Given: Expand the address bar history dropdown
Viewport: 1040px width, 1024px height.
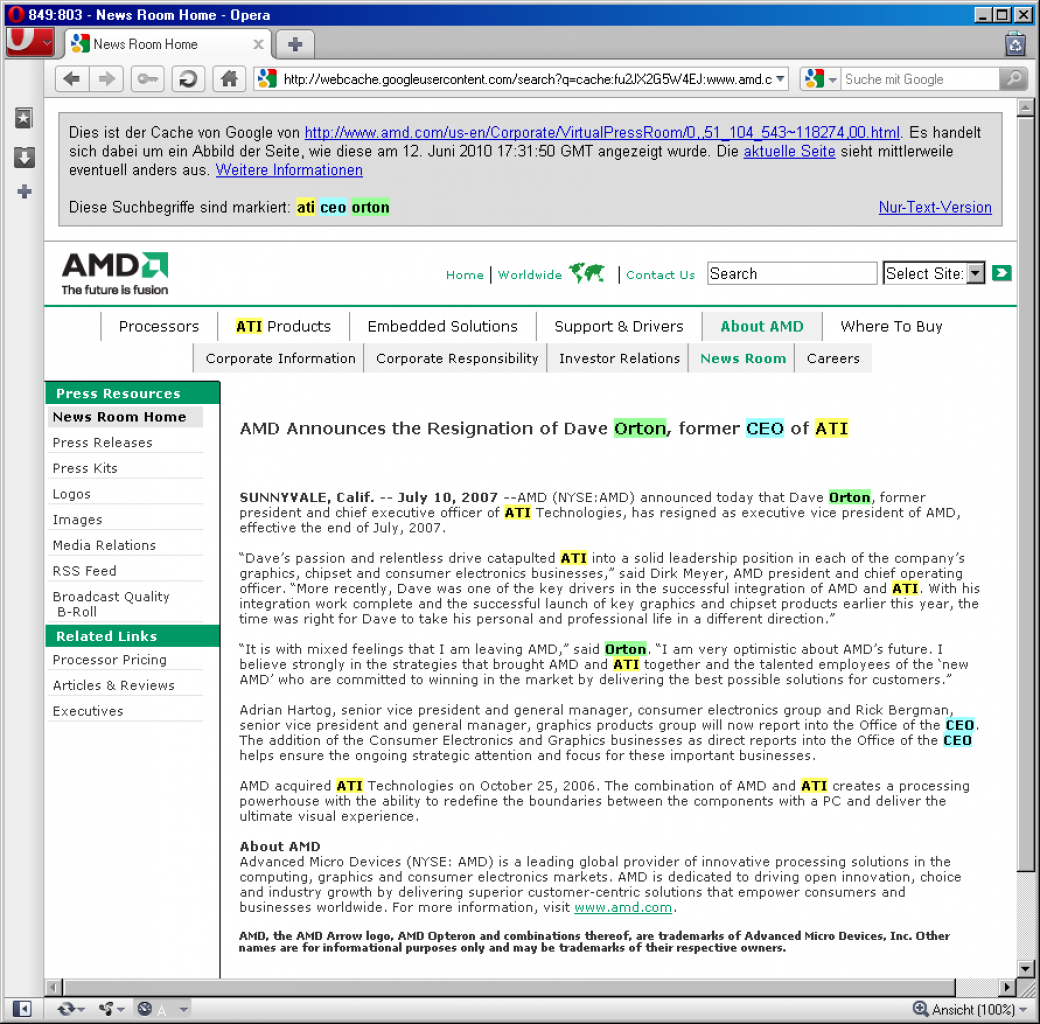Looking at the screenshot, I should 780,79.
